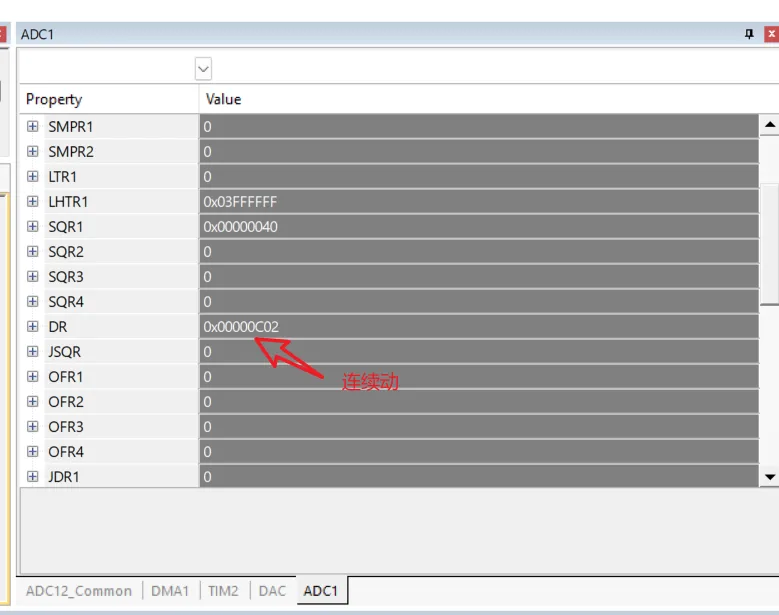Screen dimensions: 779x615
Task: Open the dropdown above the Property column
Action: click(x=203, y=69)
